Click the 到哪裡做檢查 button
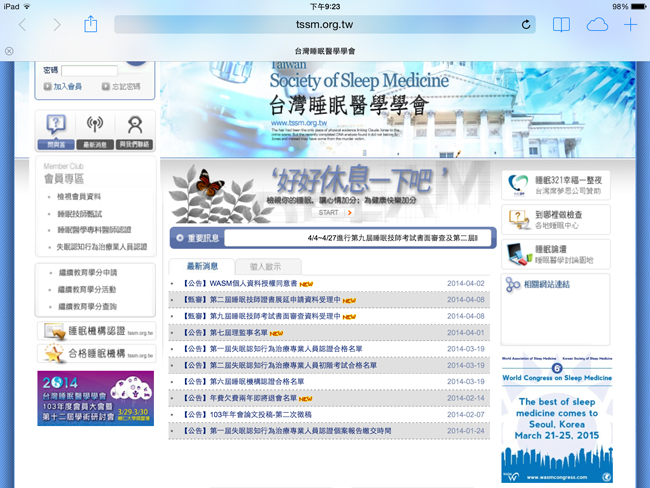 [x=555, y=220]
